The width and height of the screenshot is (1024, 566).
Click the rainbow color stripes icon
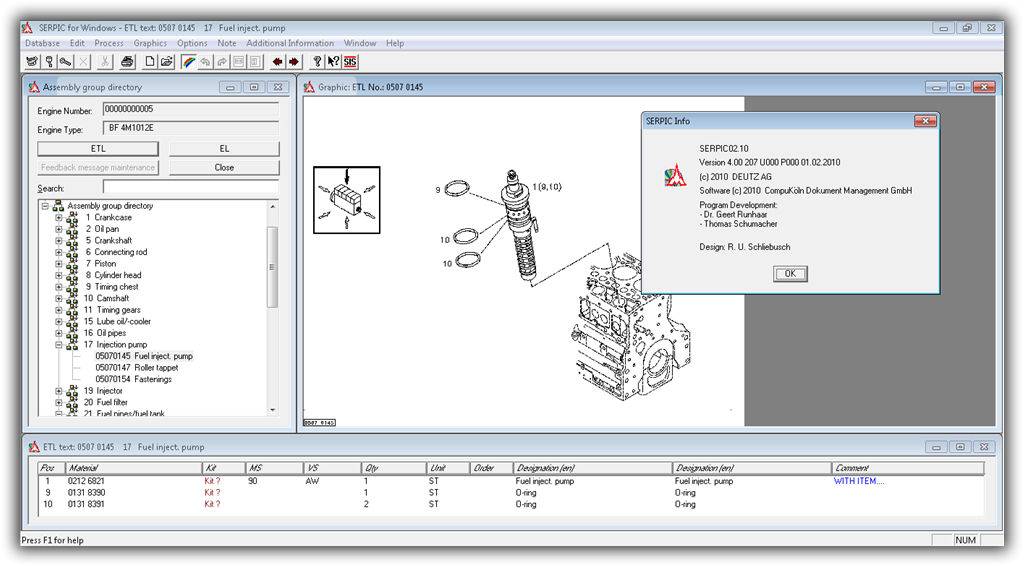click(x=189, y=62)
